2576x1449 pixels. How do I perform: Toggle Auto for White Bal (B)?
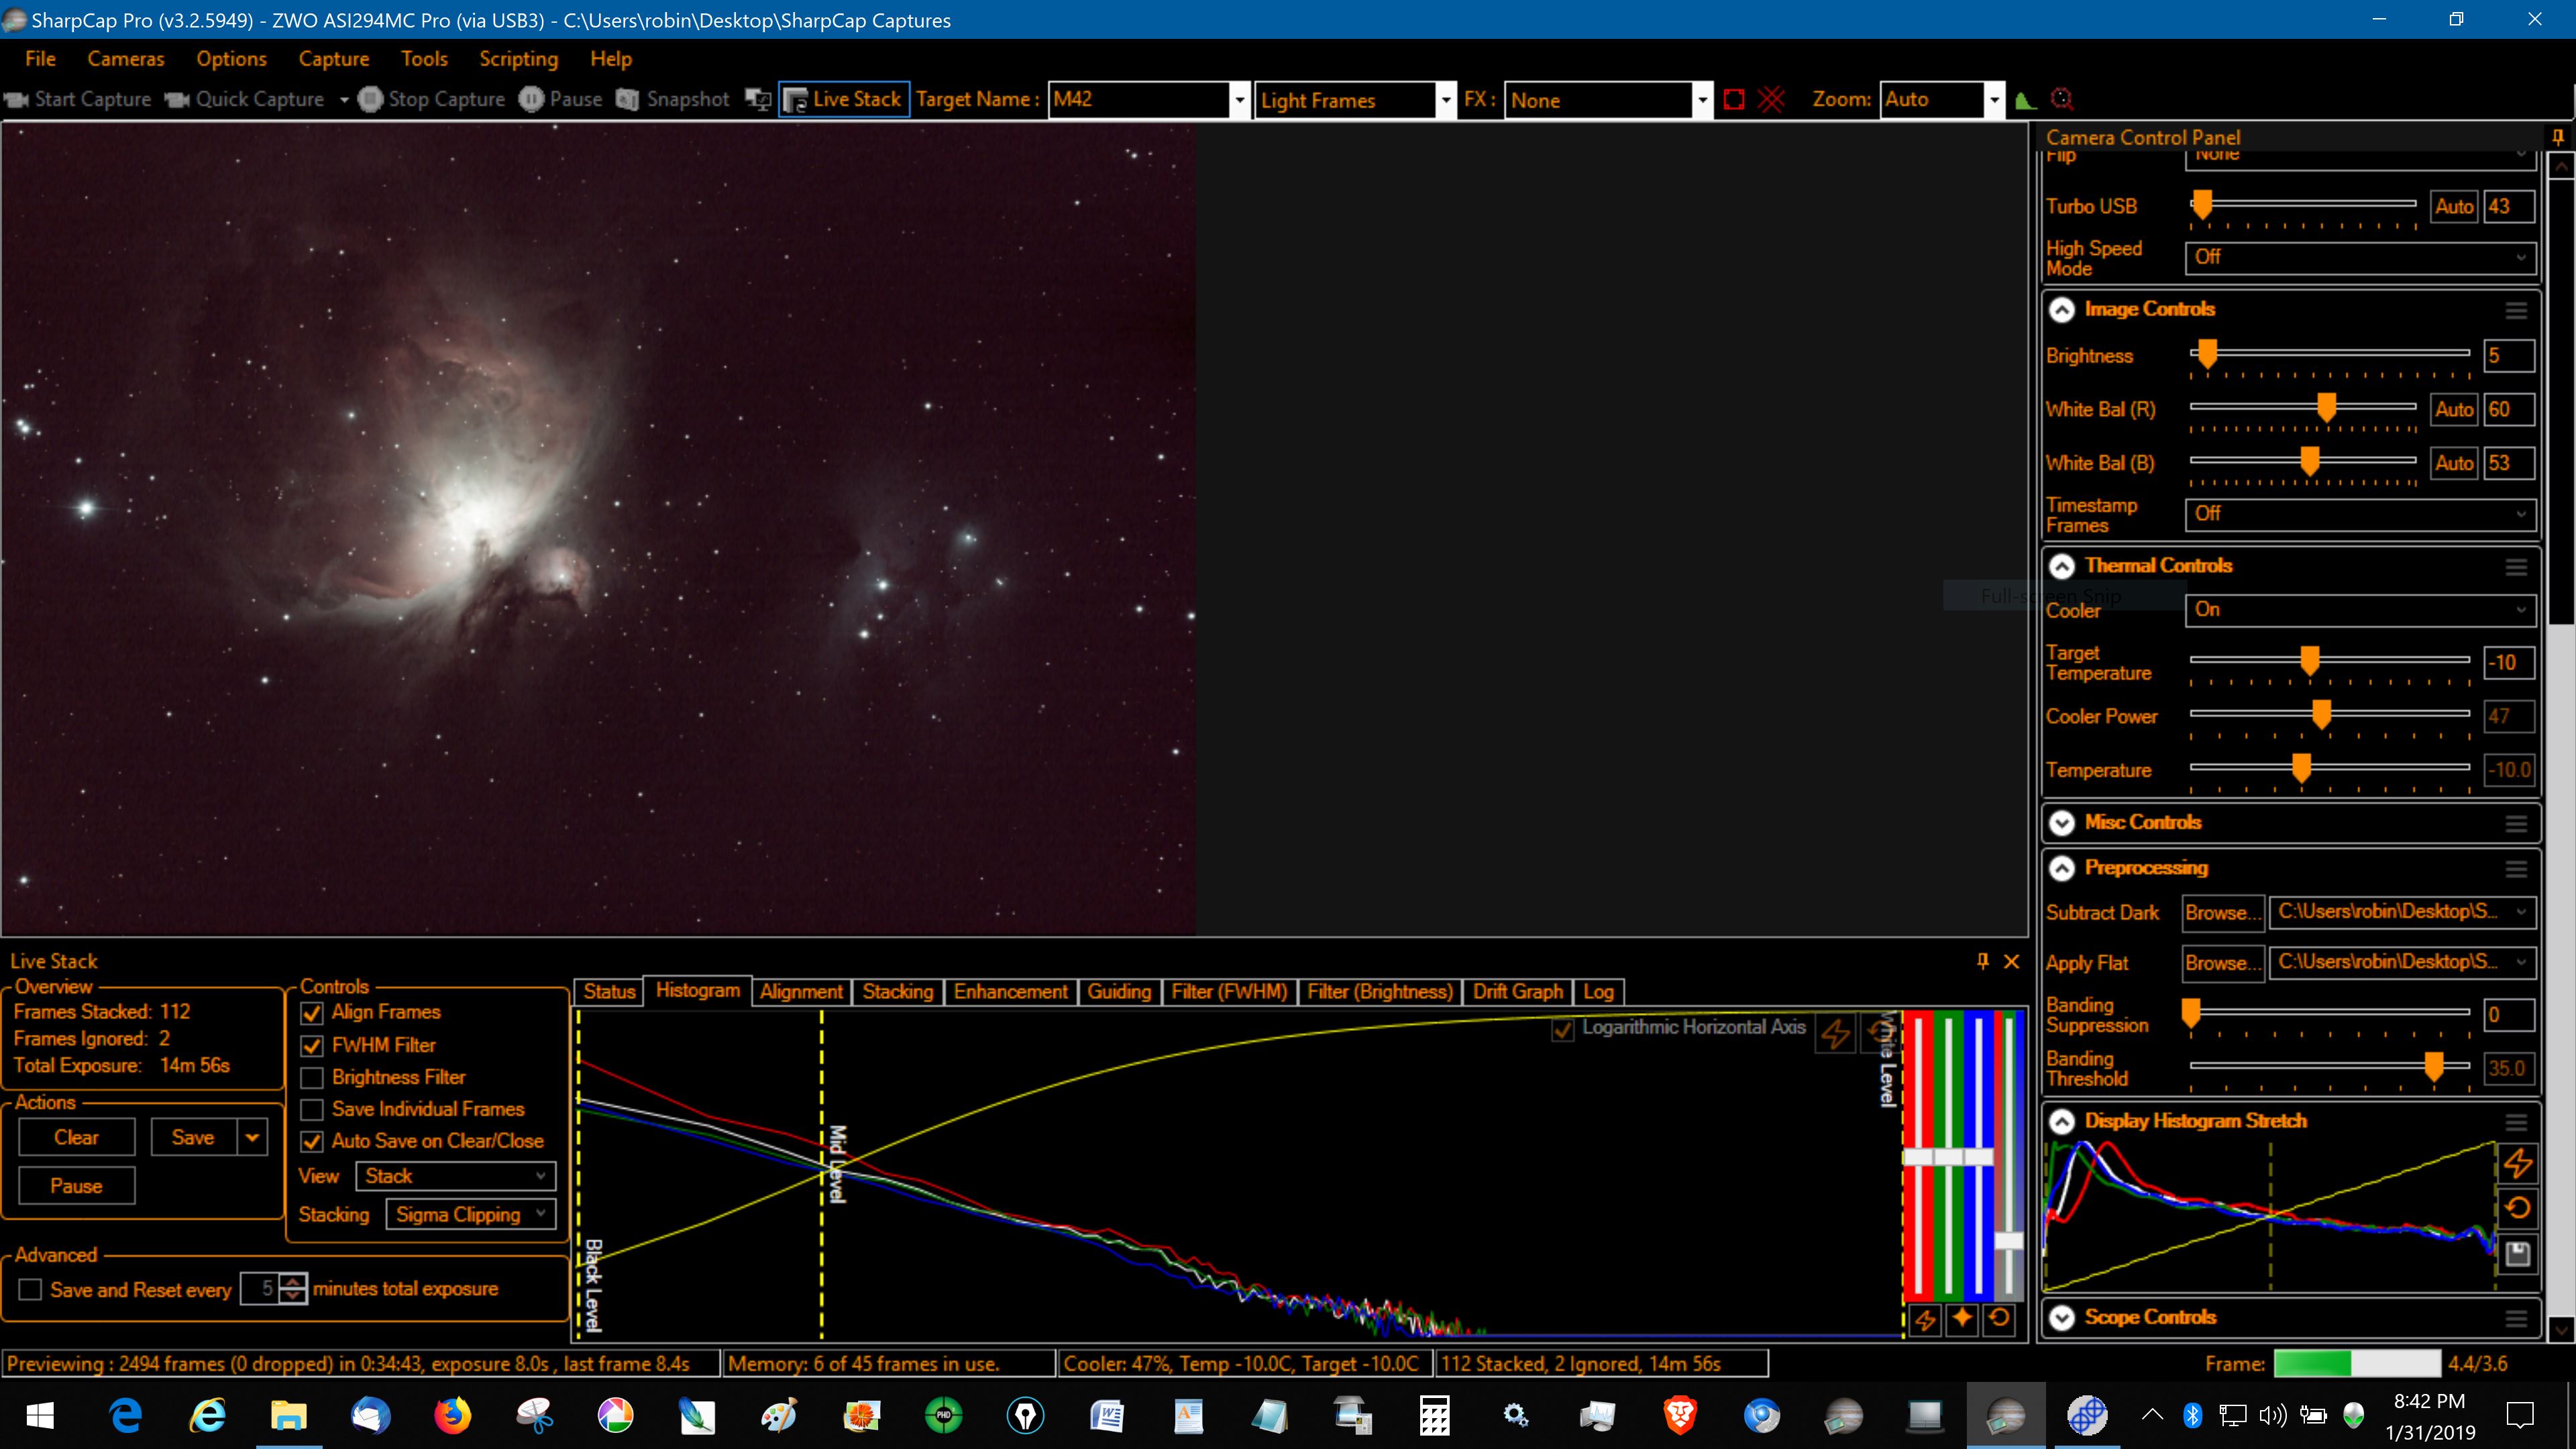(2453, 463)
